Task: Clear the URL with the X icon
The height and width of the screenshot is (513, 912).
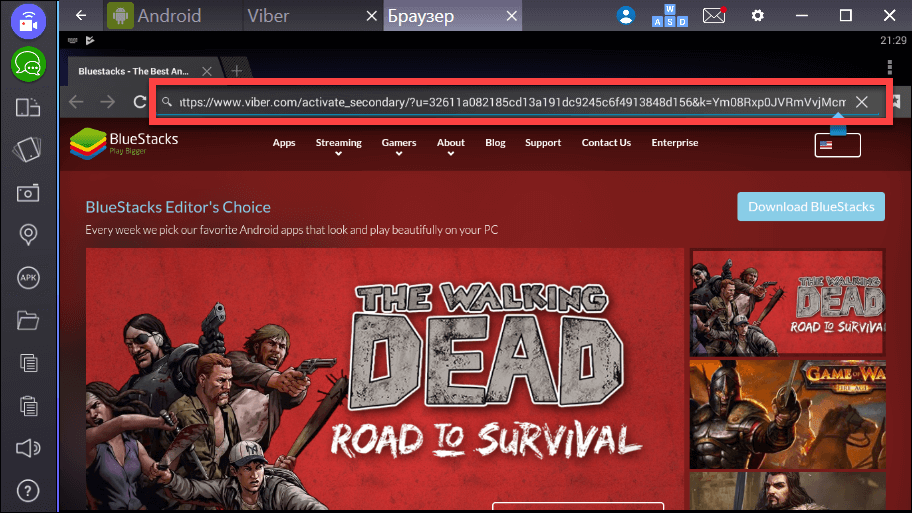Action: [x=862, y=102]
